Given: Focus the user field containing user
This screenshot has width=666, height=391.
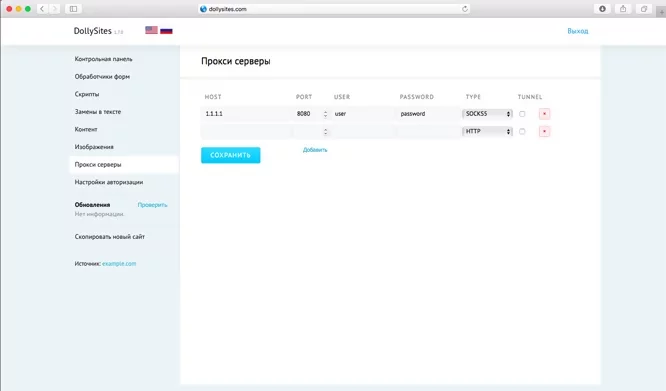Looking at the screenshot, I should pos(363,114).
